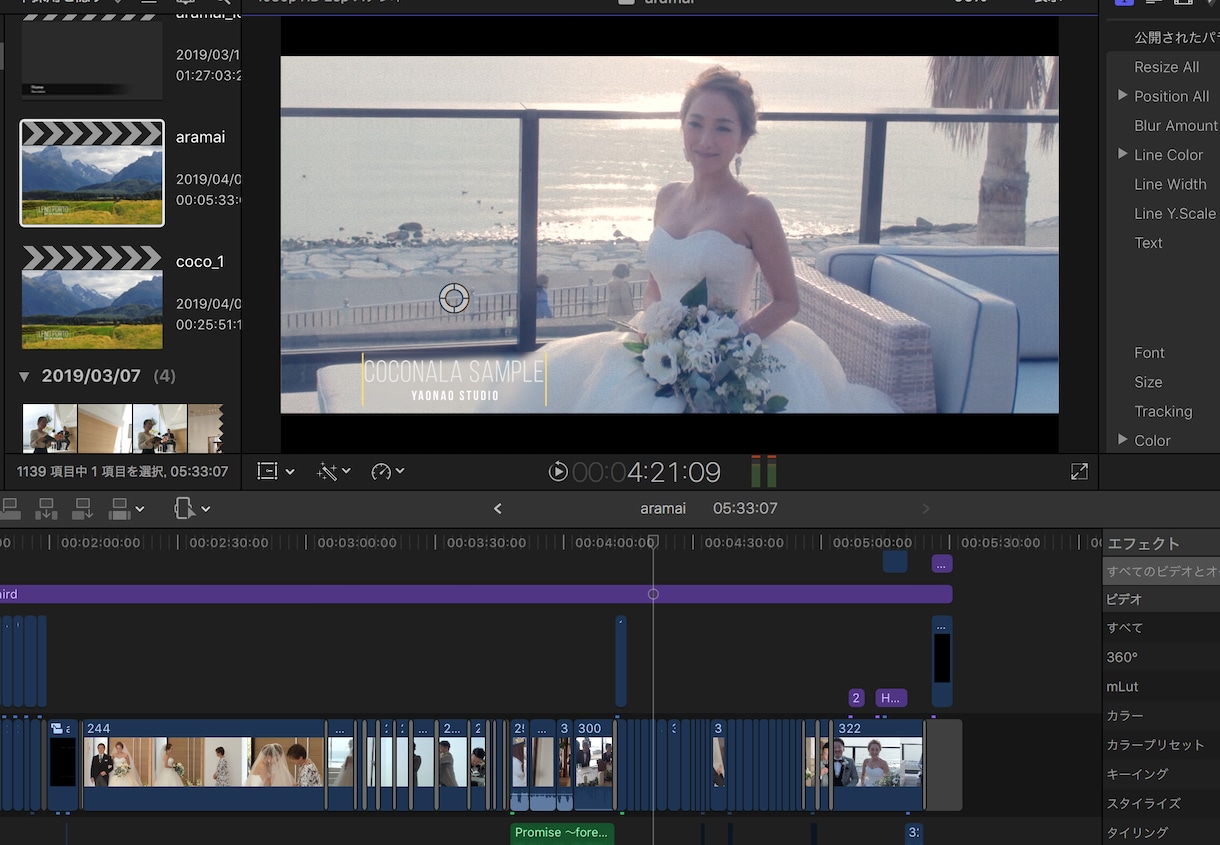The image size is (1220, 845).
Task: Select the 360° effects category
Action: [1161, 657]
